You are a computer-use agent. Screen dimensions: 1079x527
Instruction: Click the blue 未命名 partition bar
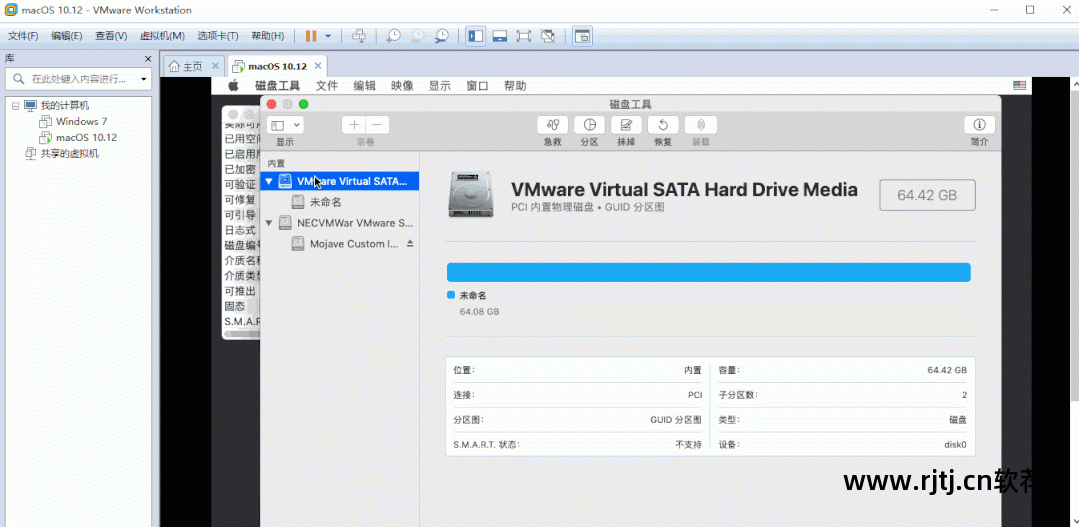pyautogui.click(x=709, y=272)
